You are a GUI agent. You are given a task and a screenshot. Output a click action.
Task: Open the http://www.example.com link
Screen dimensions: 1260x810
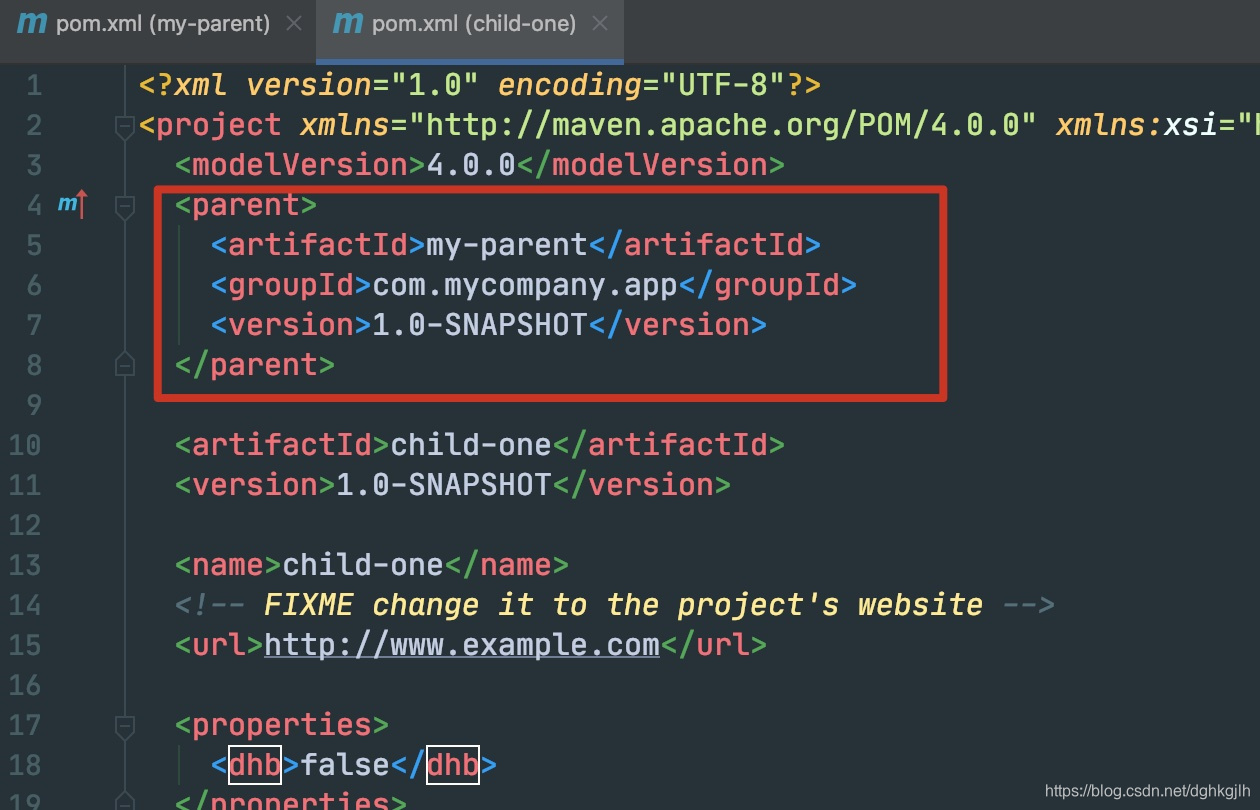point(462,645)
